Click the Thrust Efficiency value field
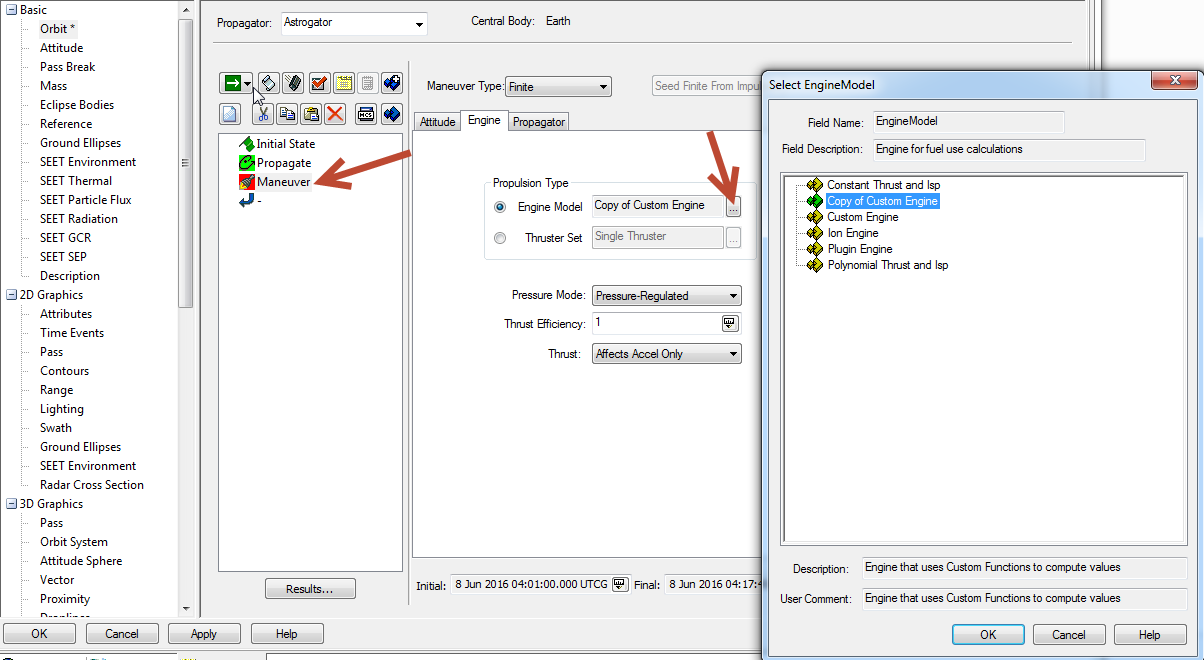This screenshot has width=1204, height=660. pos(656,323)
